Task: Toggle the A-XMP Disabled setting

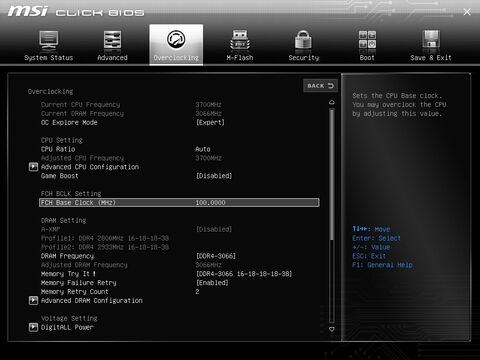Action: 214,229
